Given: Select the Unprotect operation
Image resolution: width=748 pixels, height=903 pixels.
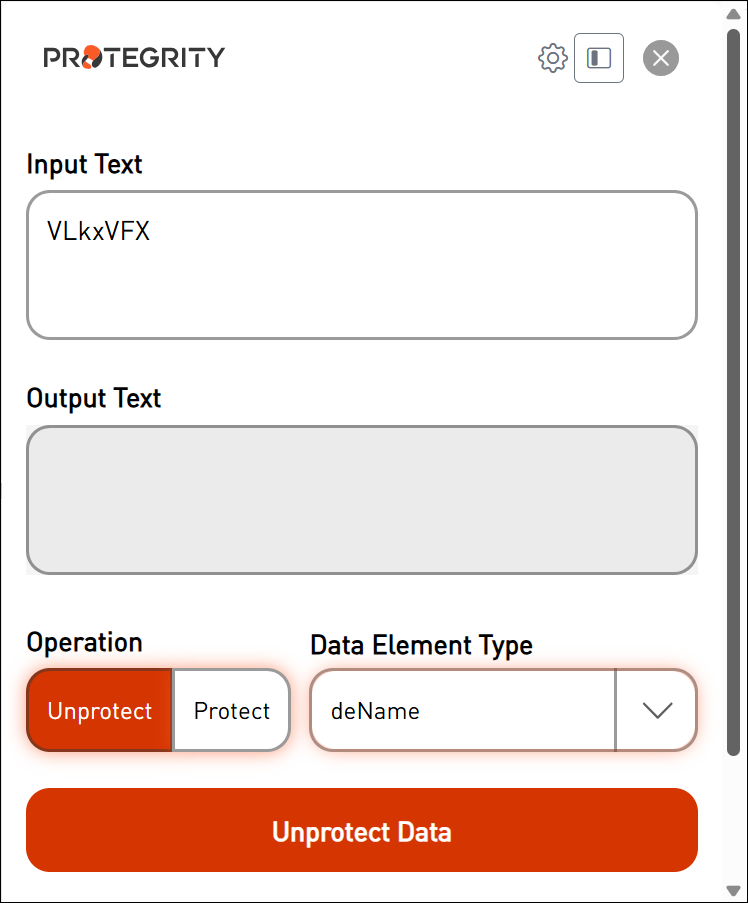Looking at the screenshot, I should coord(100,711).
